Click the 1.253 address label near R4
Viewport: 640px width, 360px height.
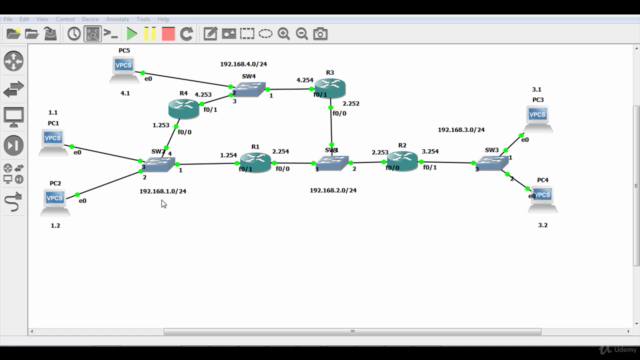click(161, 125)
